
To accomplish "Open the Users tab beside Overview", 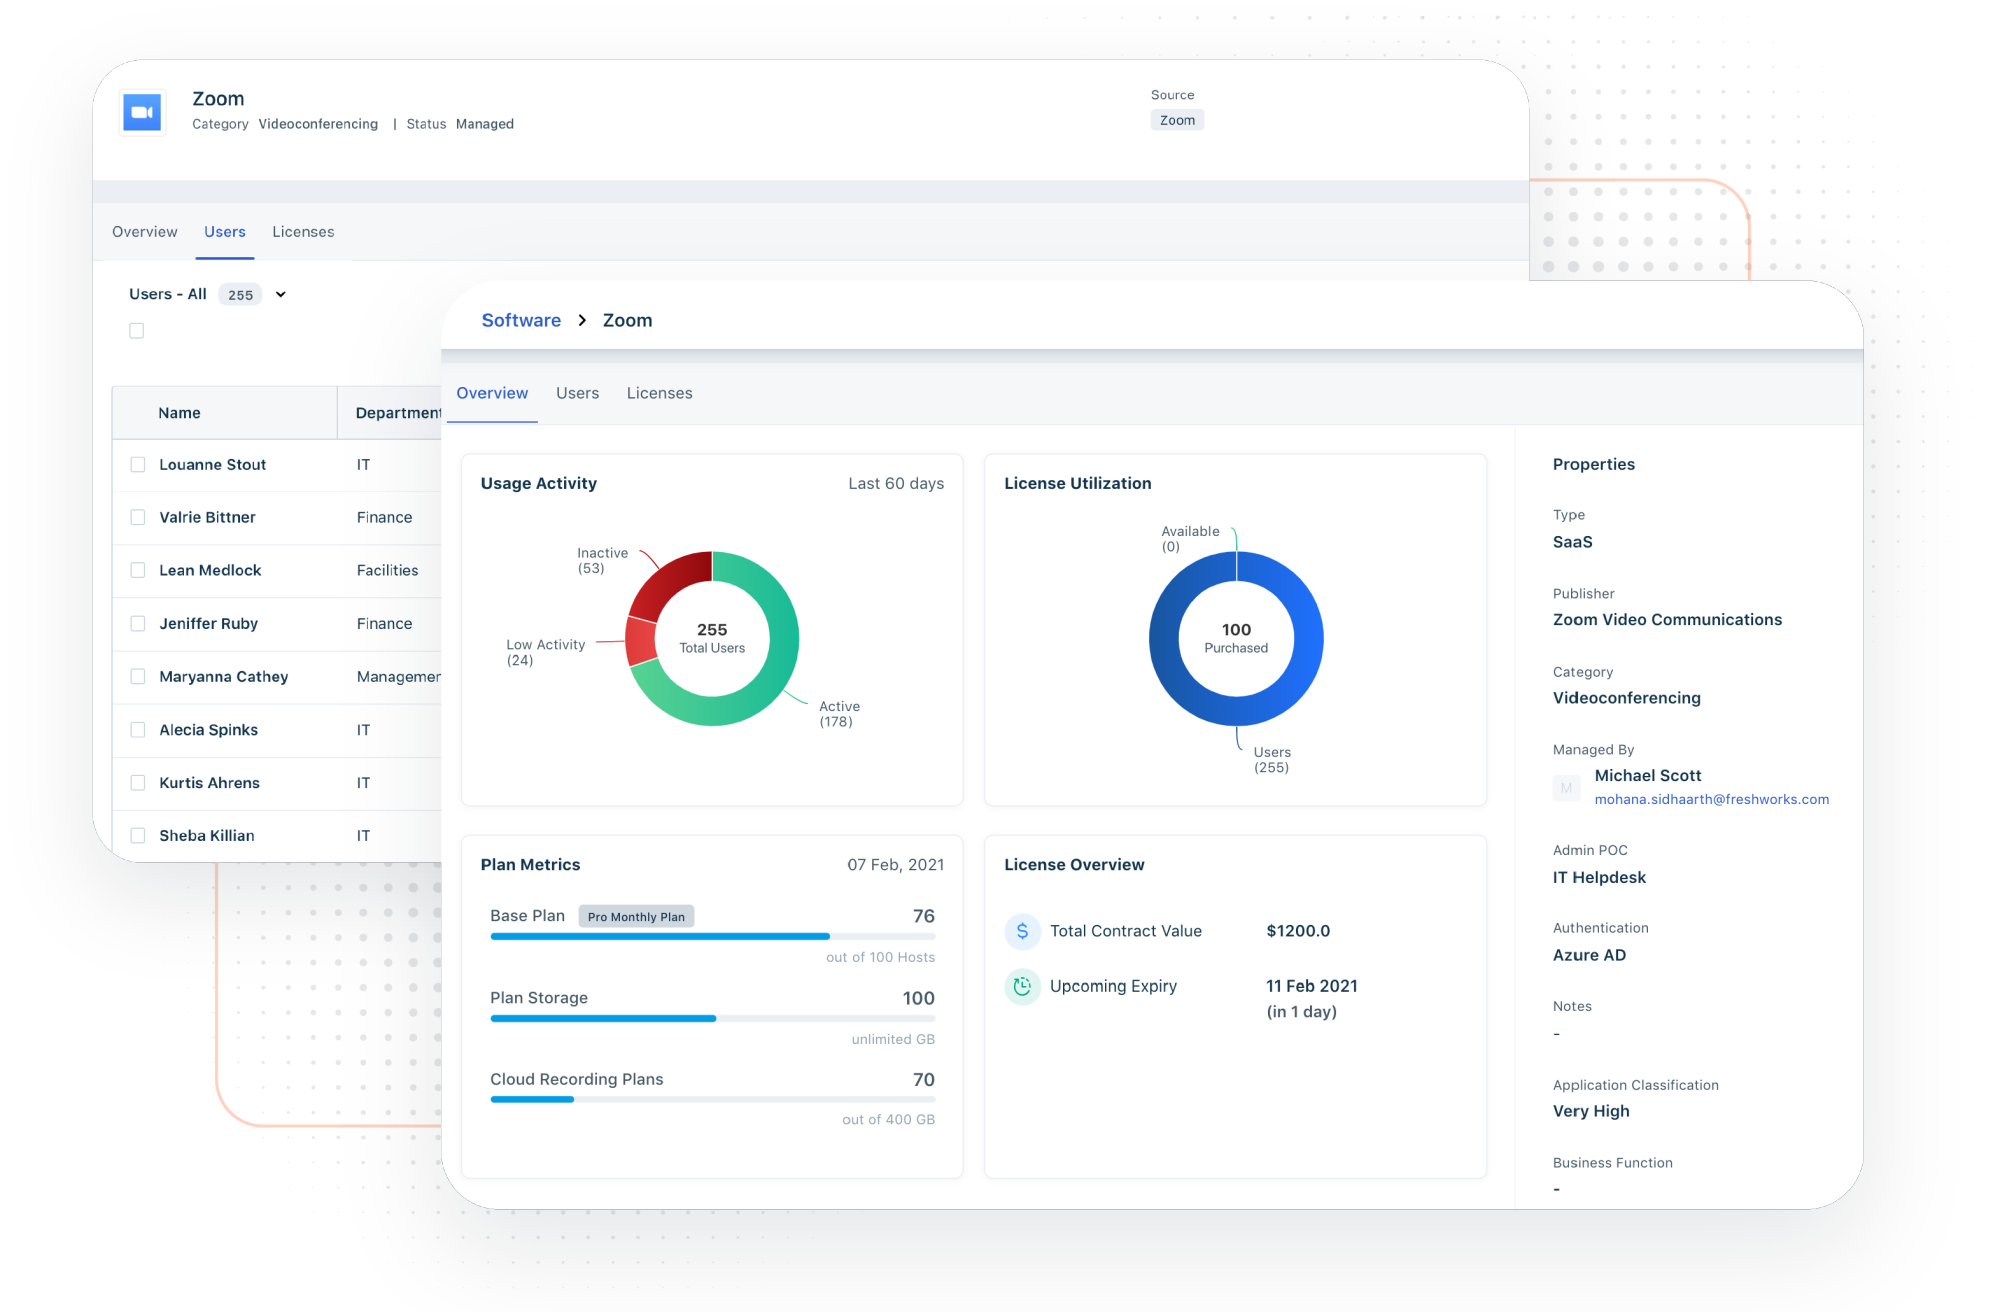I will point(577,394).
